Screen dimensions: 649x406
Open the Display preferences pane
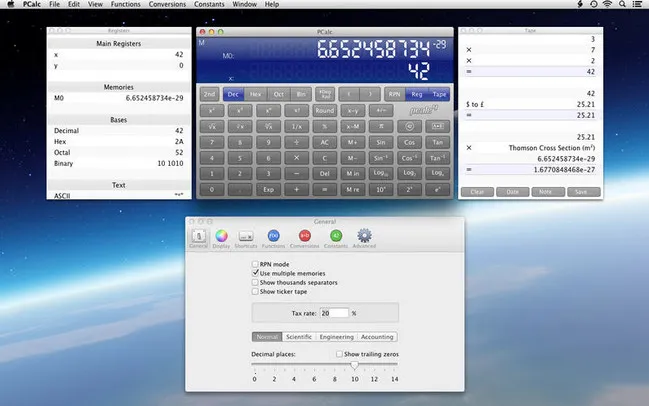[x=221, y=237]
